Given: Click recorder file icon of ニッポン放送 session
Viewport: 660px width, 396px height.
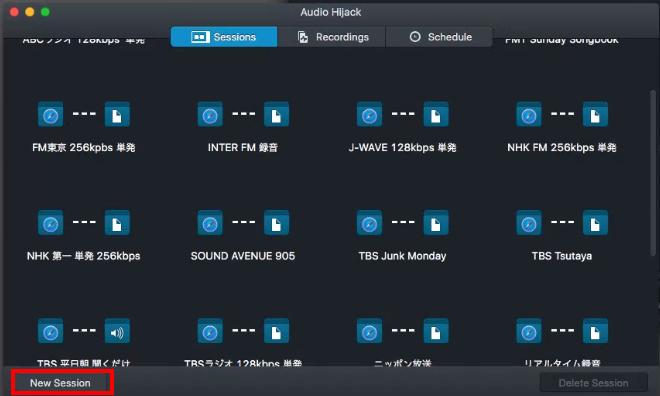Looking at the screenshot, I should 436,332.
